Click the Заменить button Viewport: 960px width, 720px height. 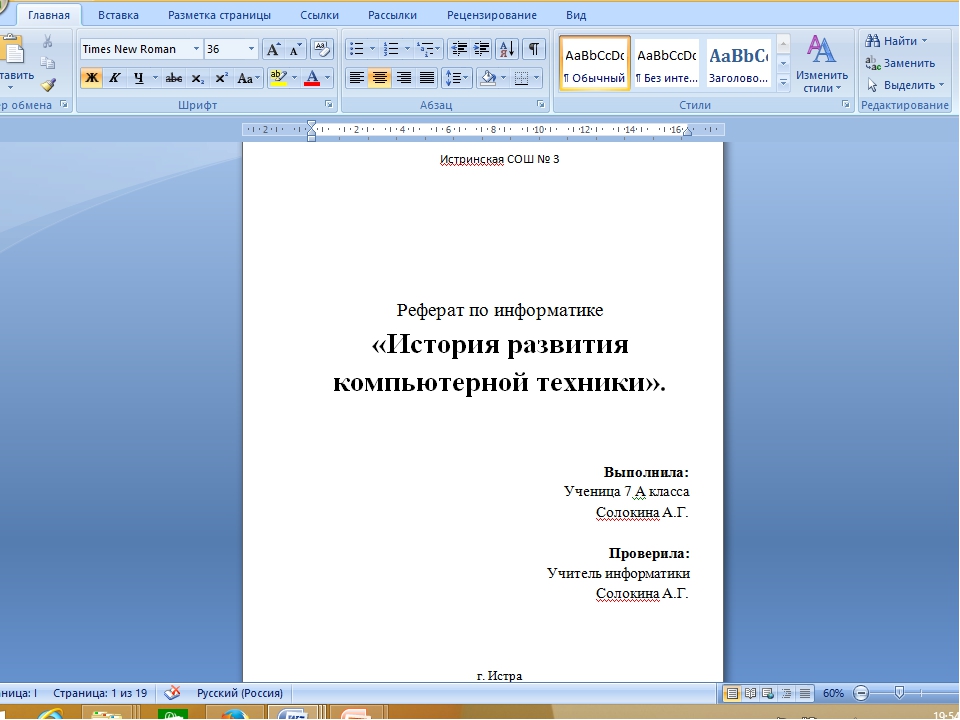tap(901, 63)
